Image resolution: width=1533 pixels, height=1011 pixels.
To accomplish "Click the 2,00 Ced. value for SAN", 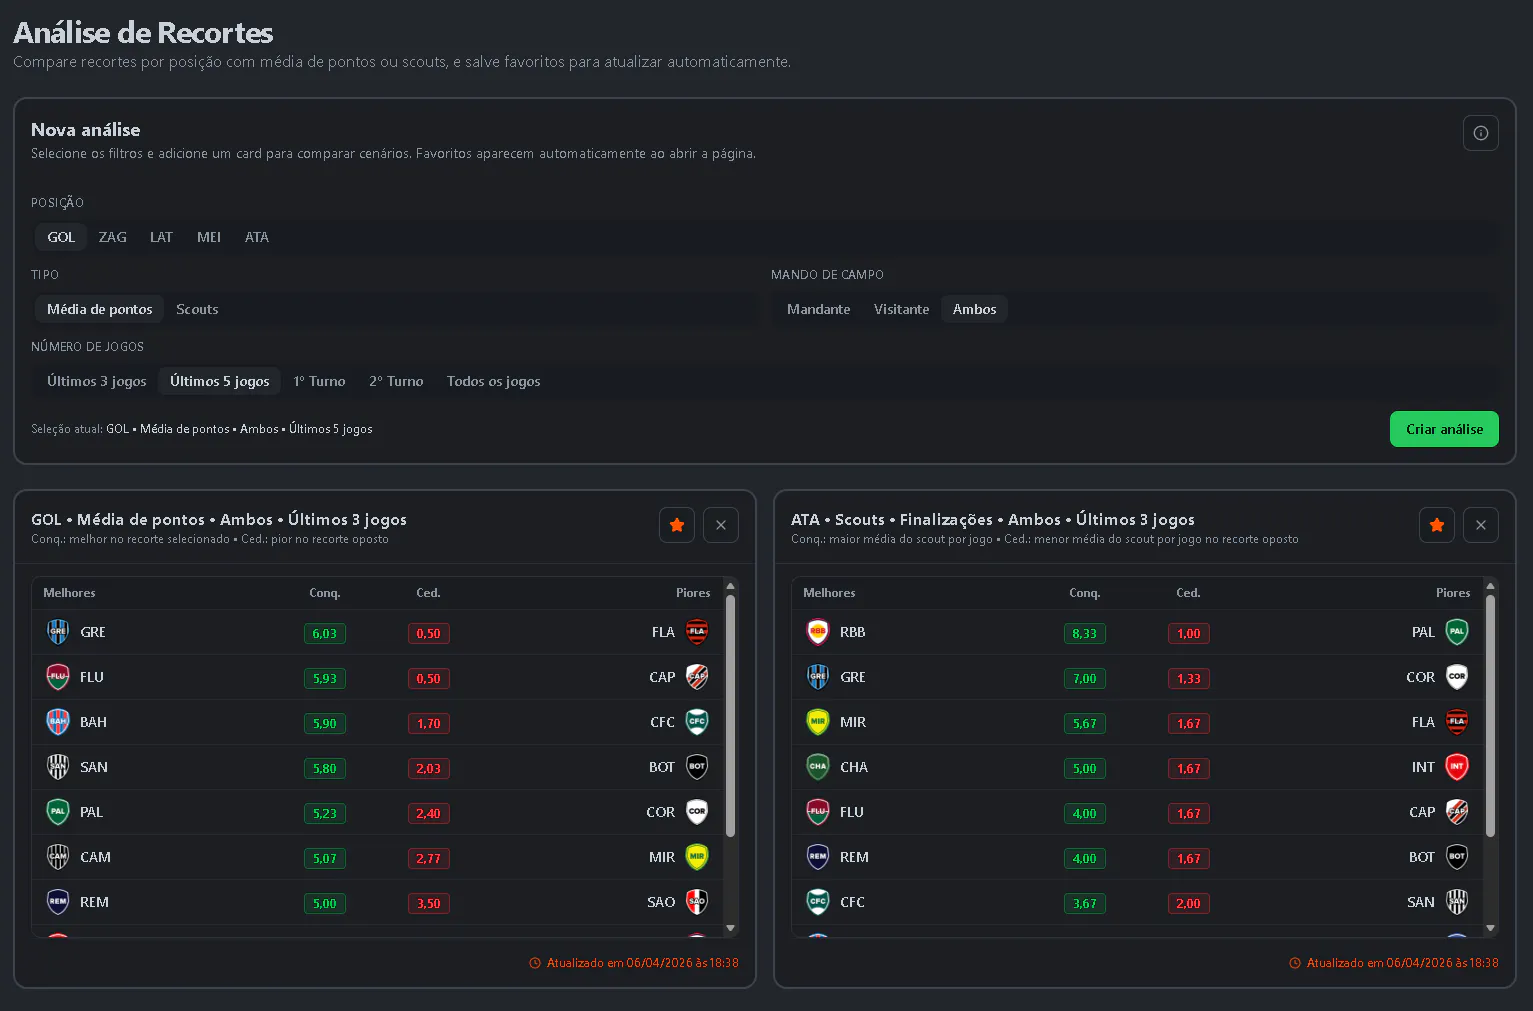I will (x=1189, y=903).
